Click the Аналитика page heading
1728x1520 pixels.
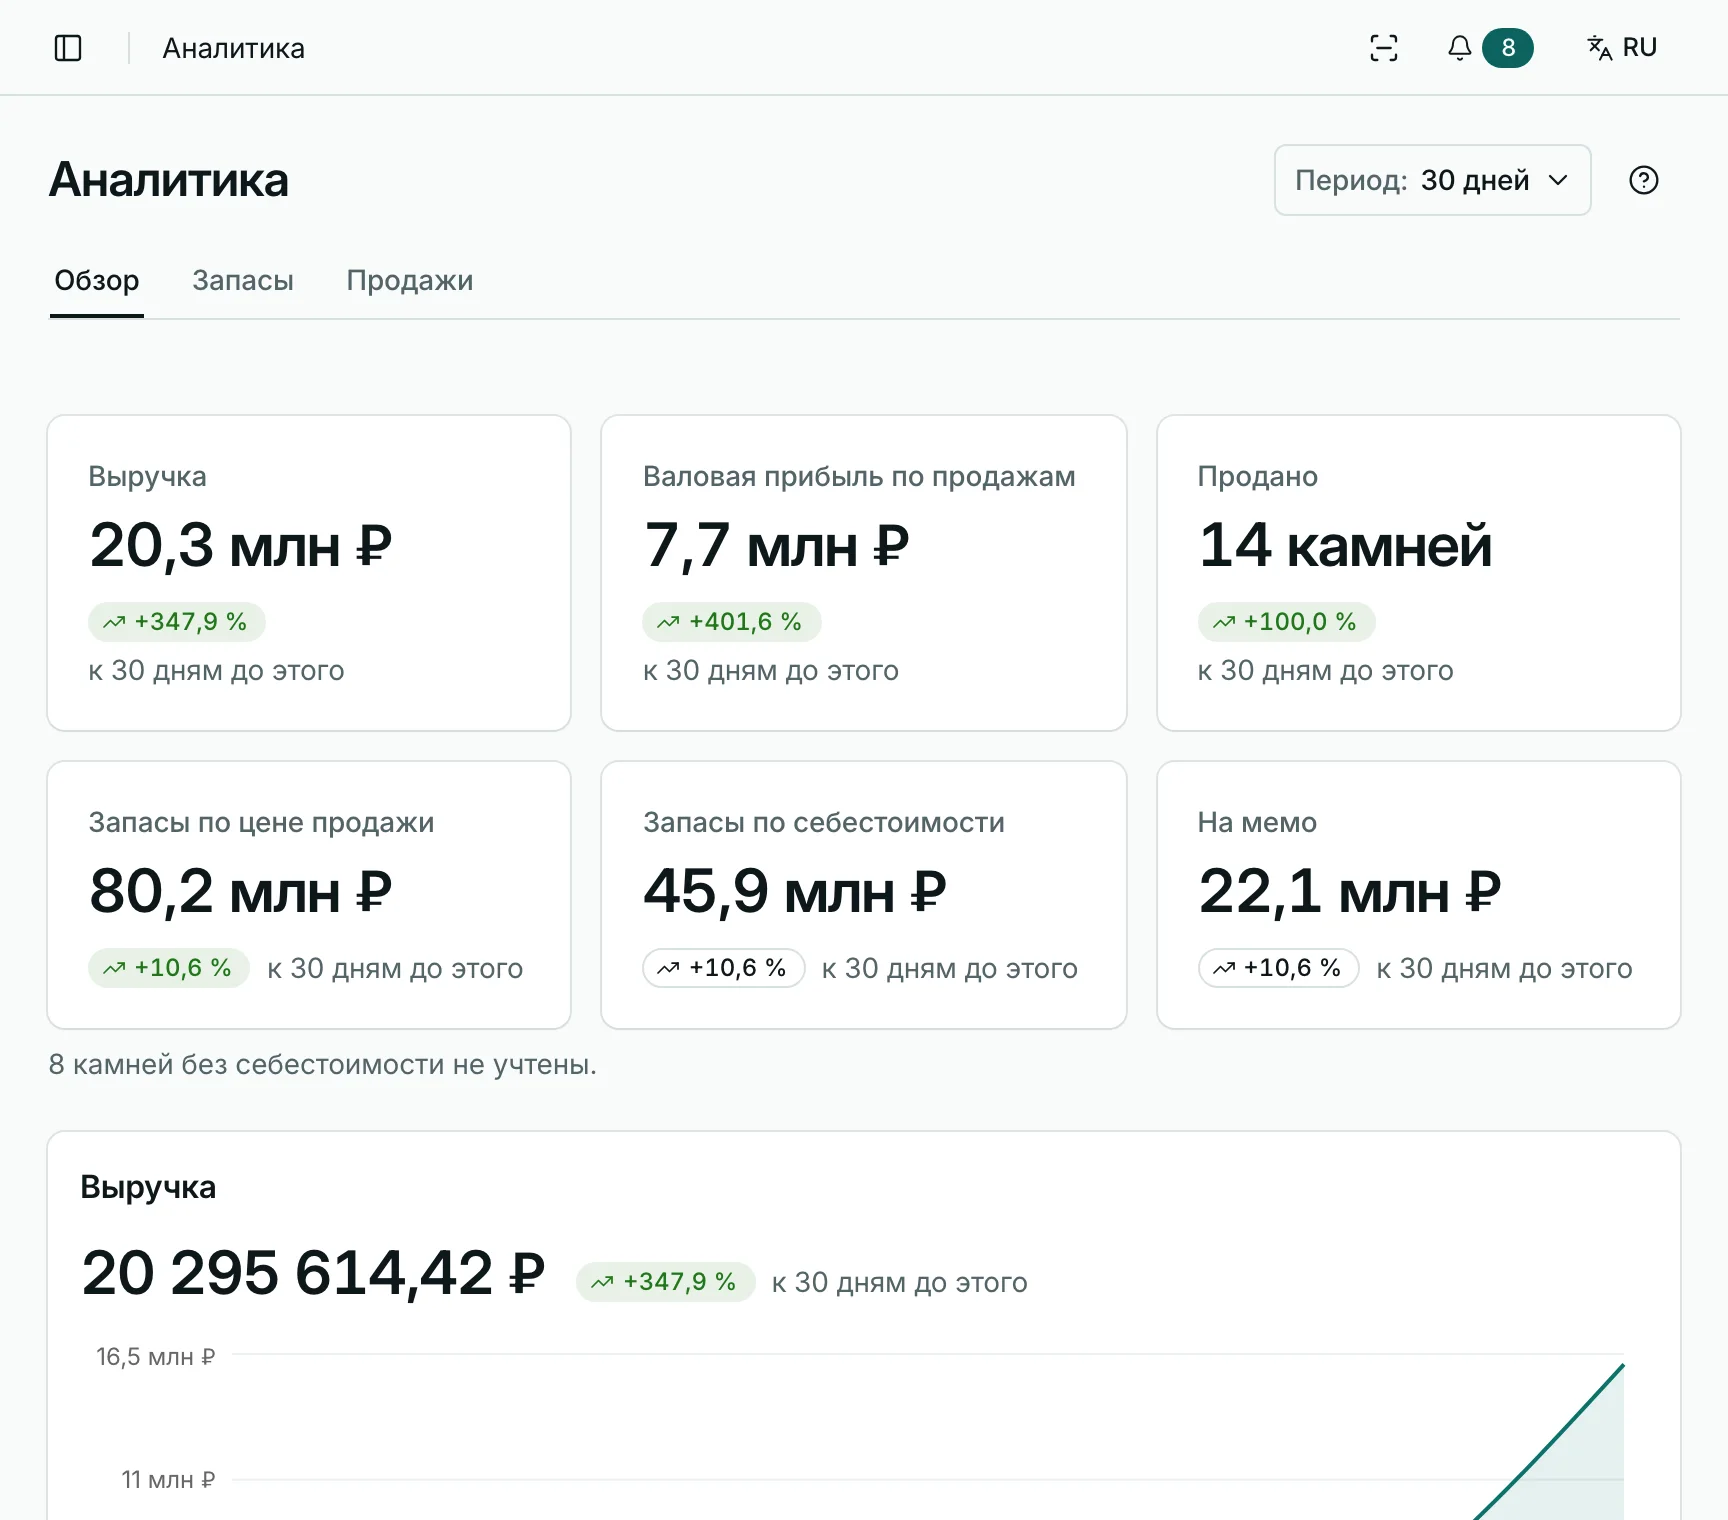(x=169, y=180)
